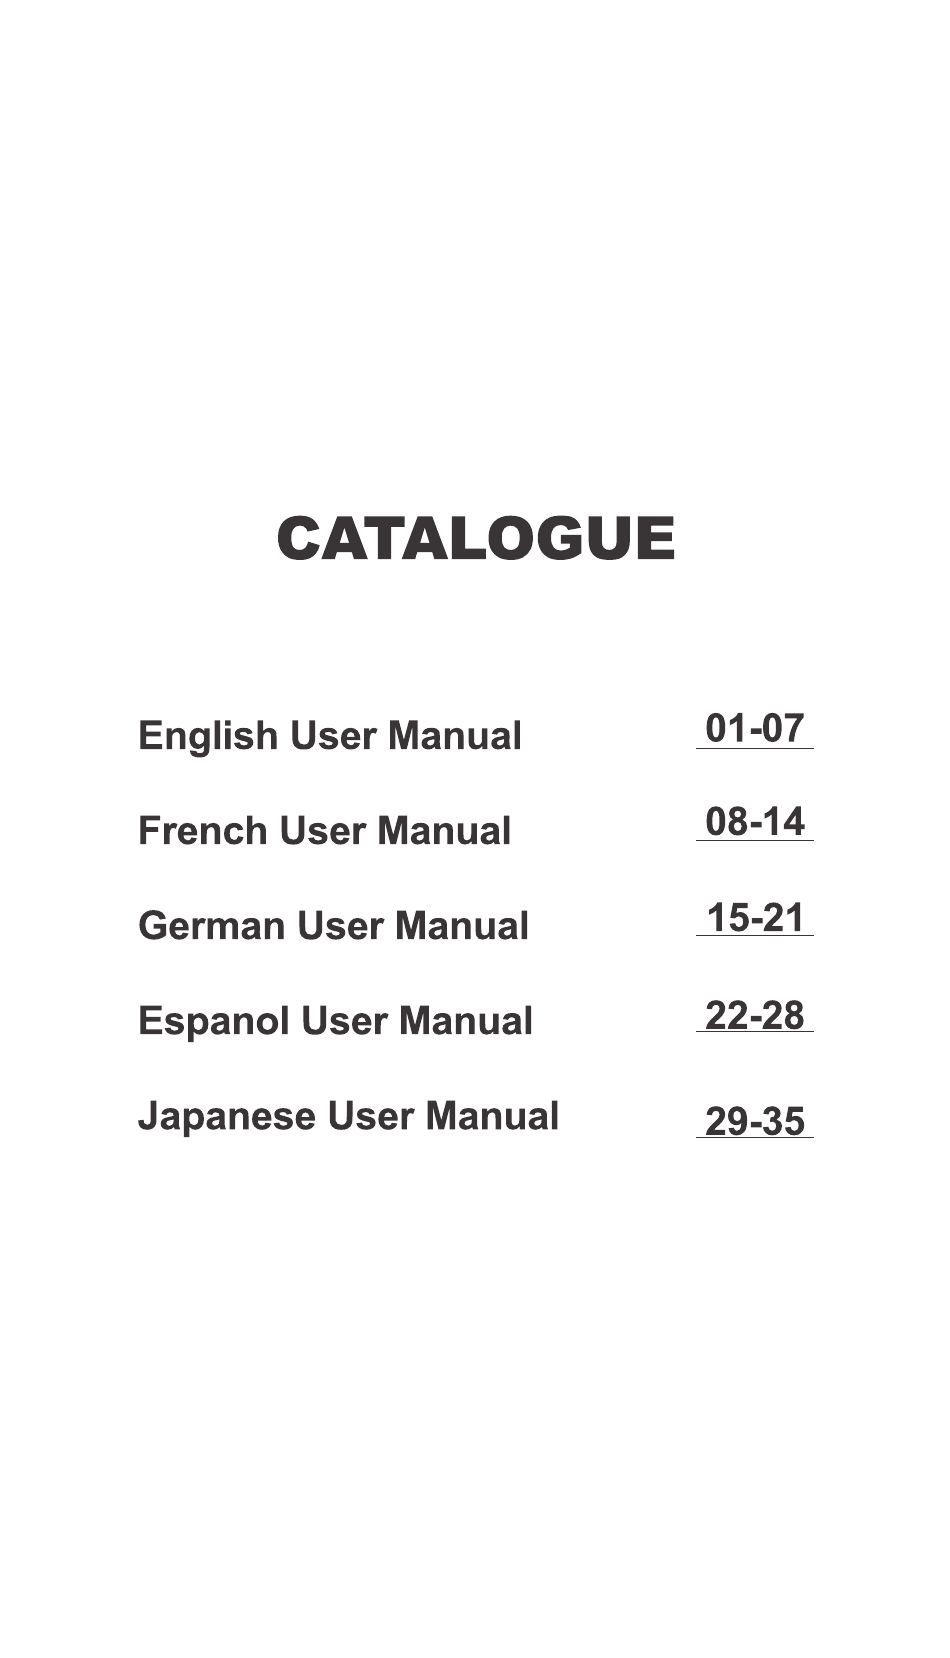Click the CATALOGUE heading
This screenshot has height=1658, width=950.
[x=476, y=538]
